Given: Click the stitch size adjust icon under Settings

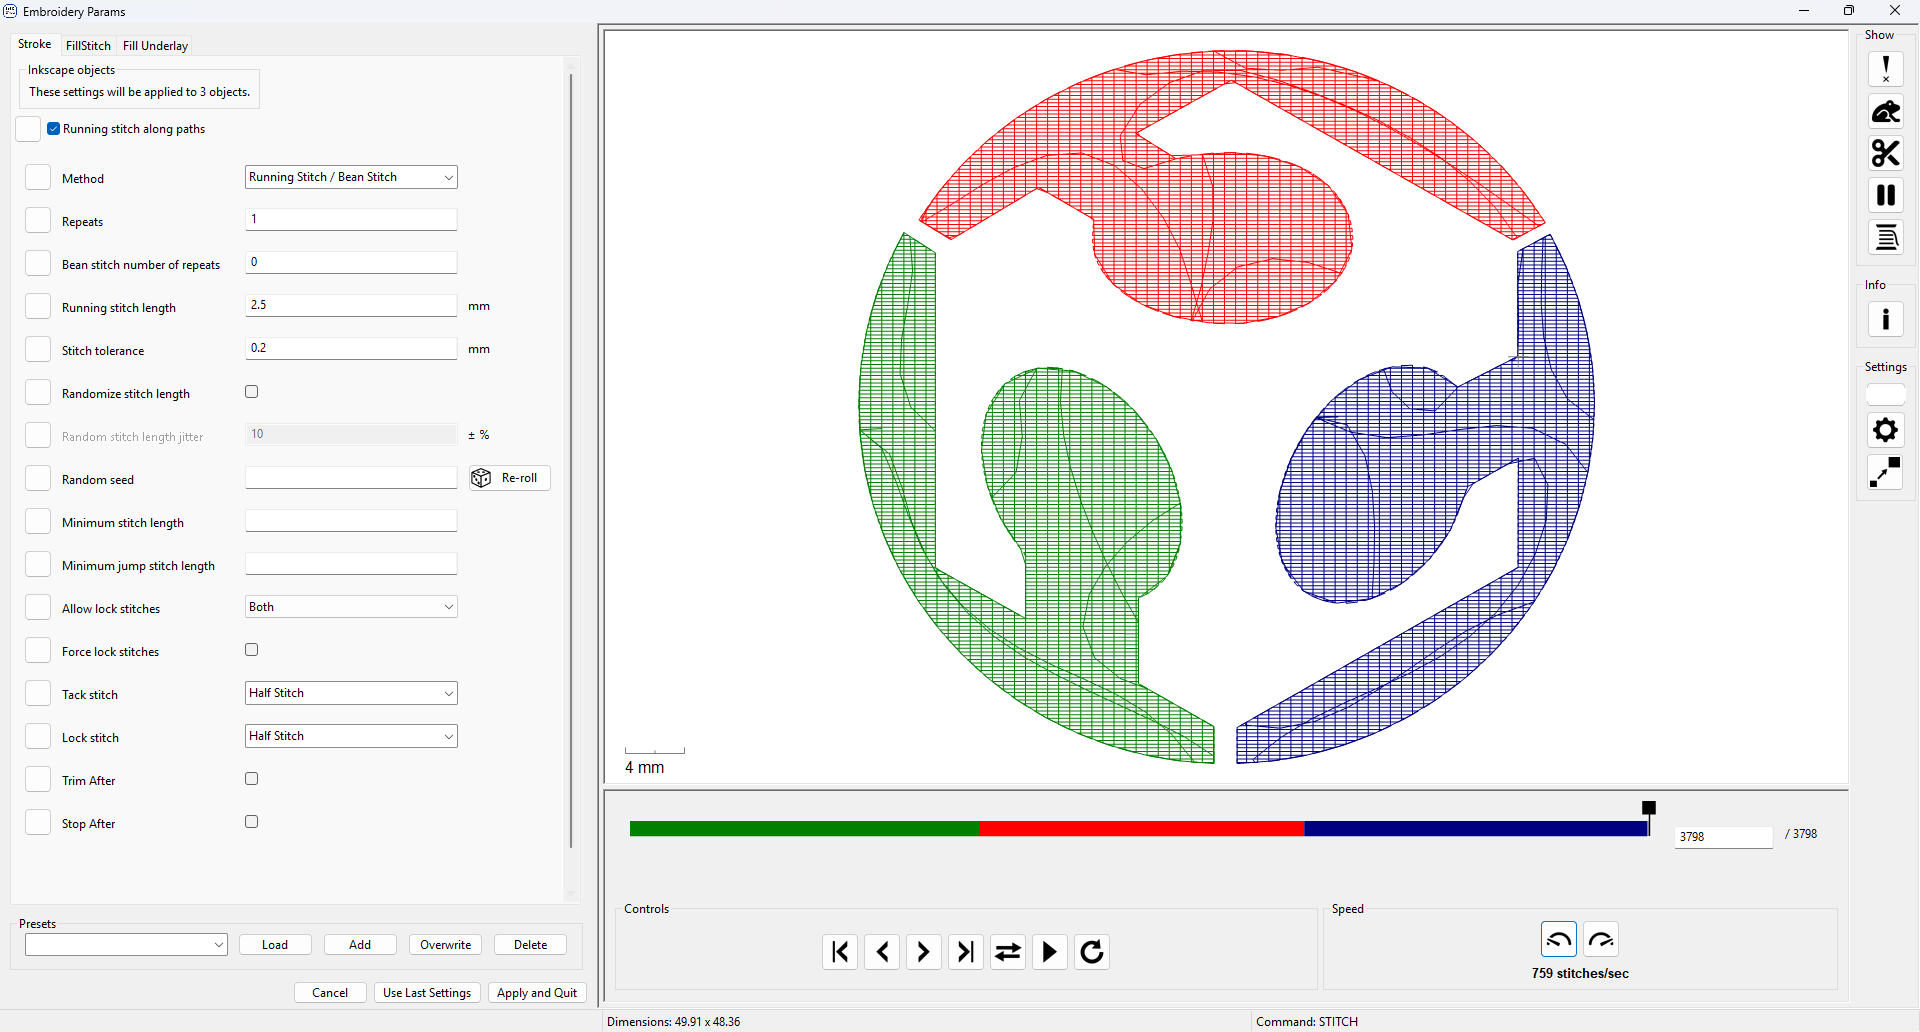Looking at the screenshot, I should [1885, 472].
